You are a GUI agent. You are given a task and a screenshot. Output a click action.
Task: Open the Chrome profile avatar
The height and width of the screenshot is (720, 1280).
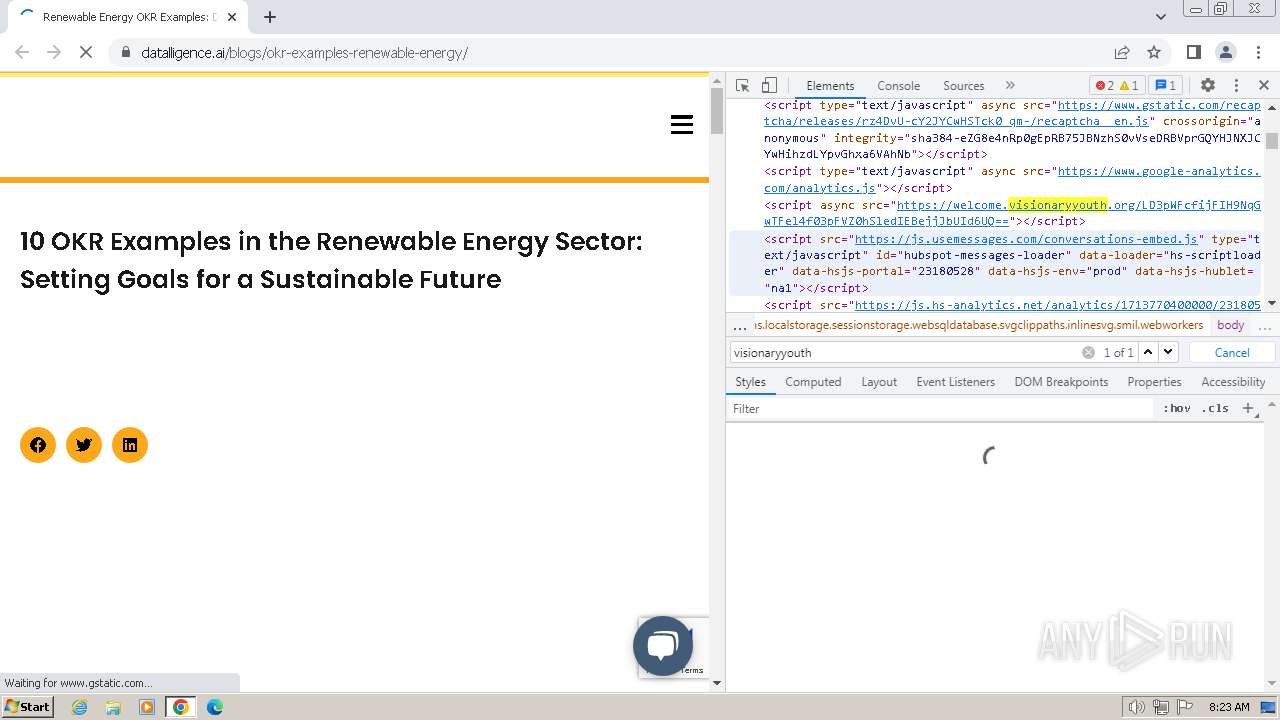1226,52
